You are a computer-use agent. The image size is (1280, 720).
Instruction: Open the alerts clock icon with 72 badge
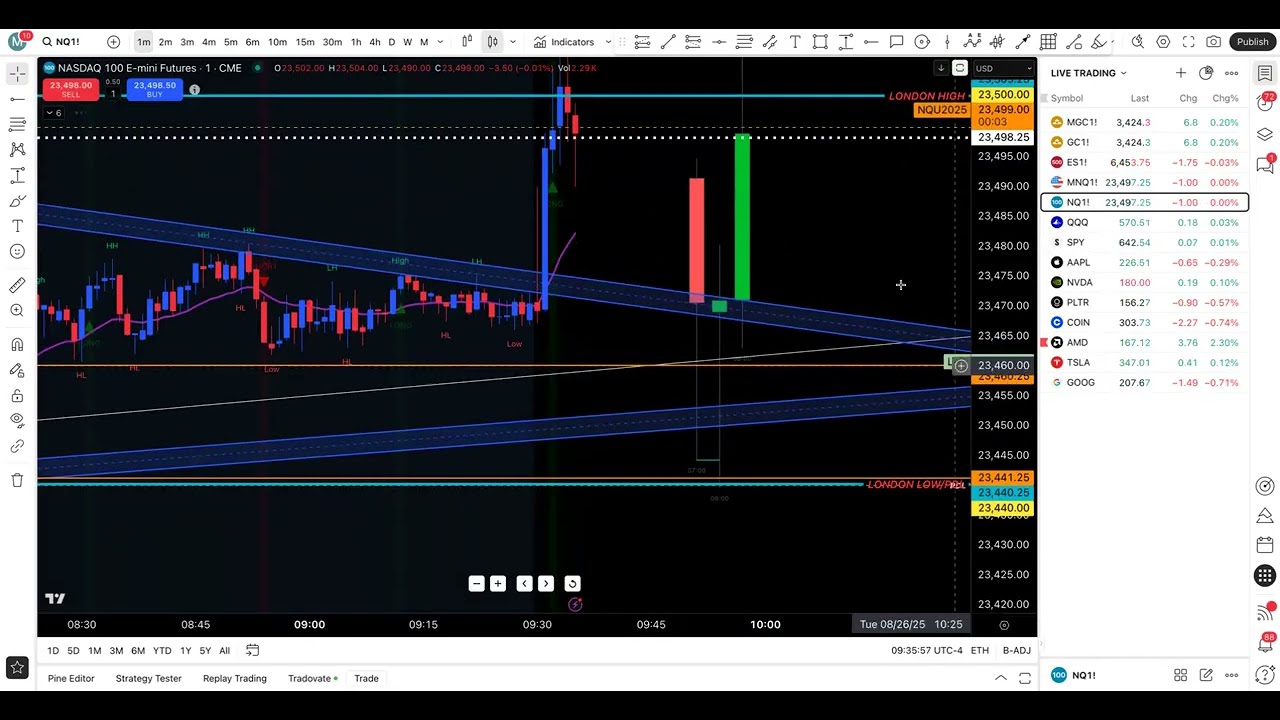pos(1265,104)
